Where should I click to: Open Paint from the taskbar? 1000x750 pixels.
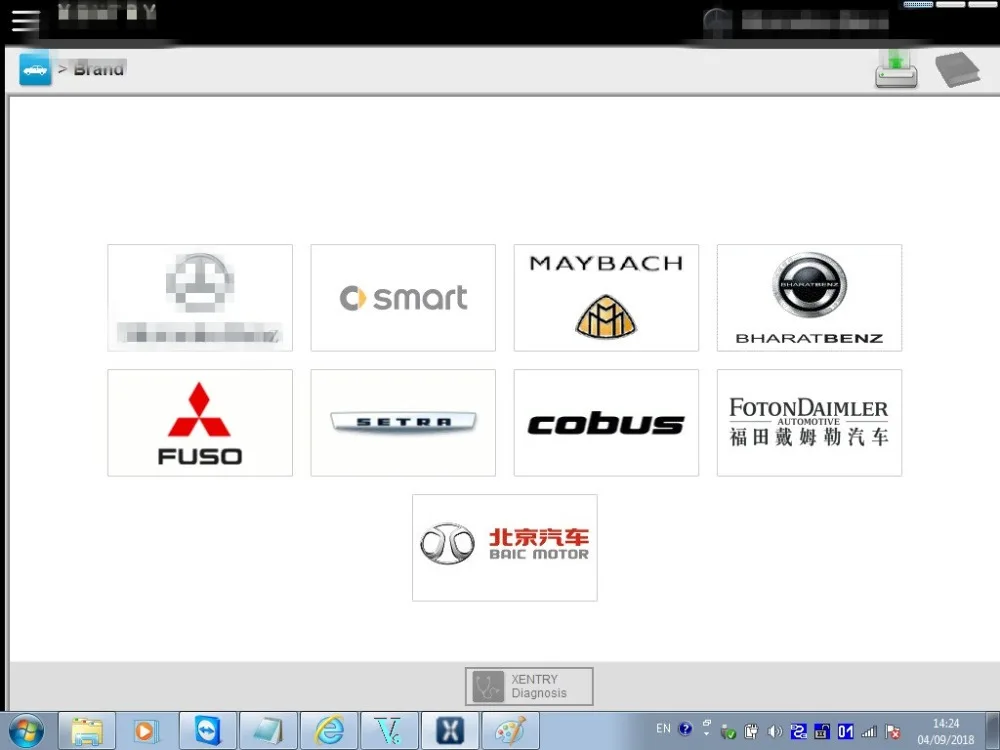tap(510, 732)
